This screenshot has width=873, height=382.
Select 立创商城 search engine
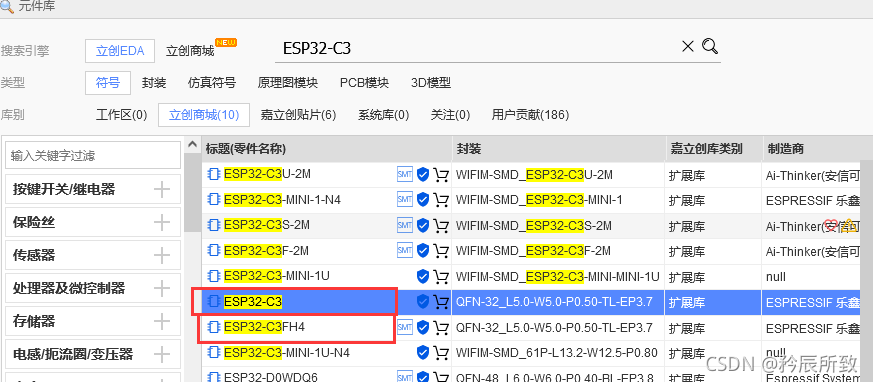[x=190, y=51]
